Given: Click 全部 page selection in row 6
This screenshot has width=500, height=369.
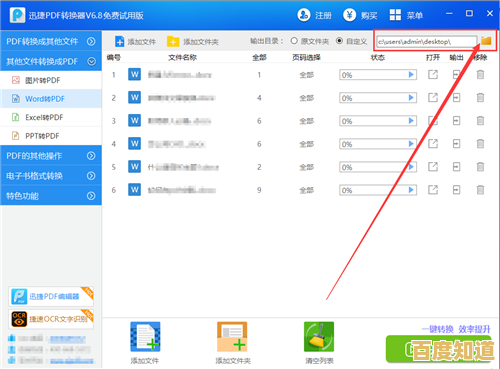Looking at the screenshot, I should coord(306,190).
